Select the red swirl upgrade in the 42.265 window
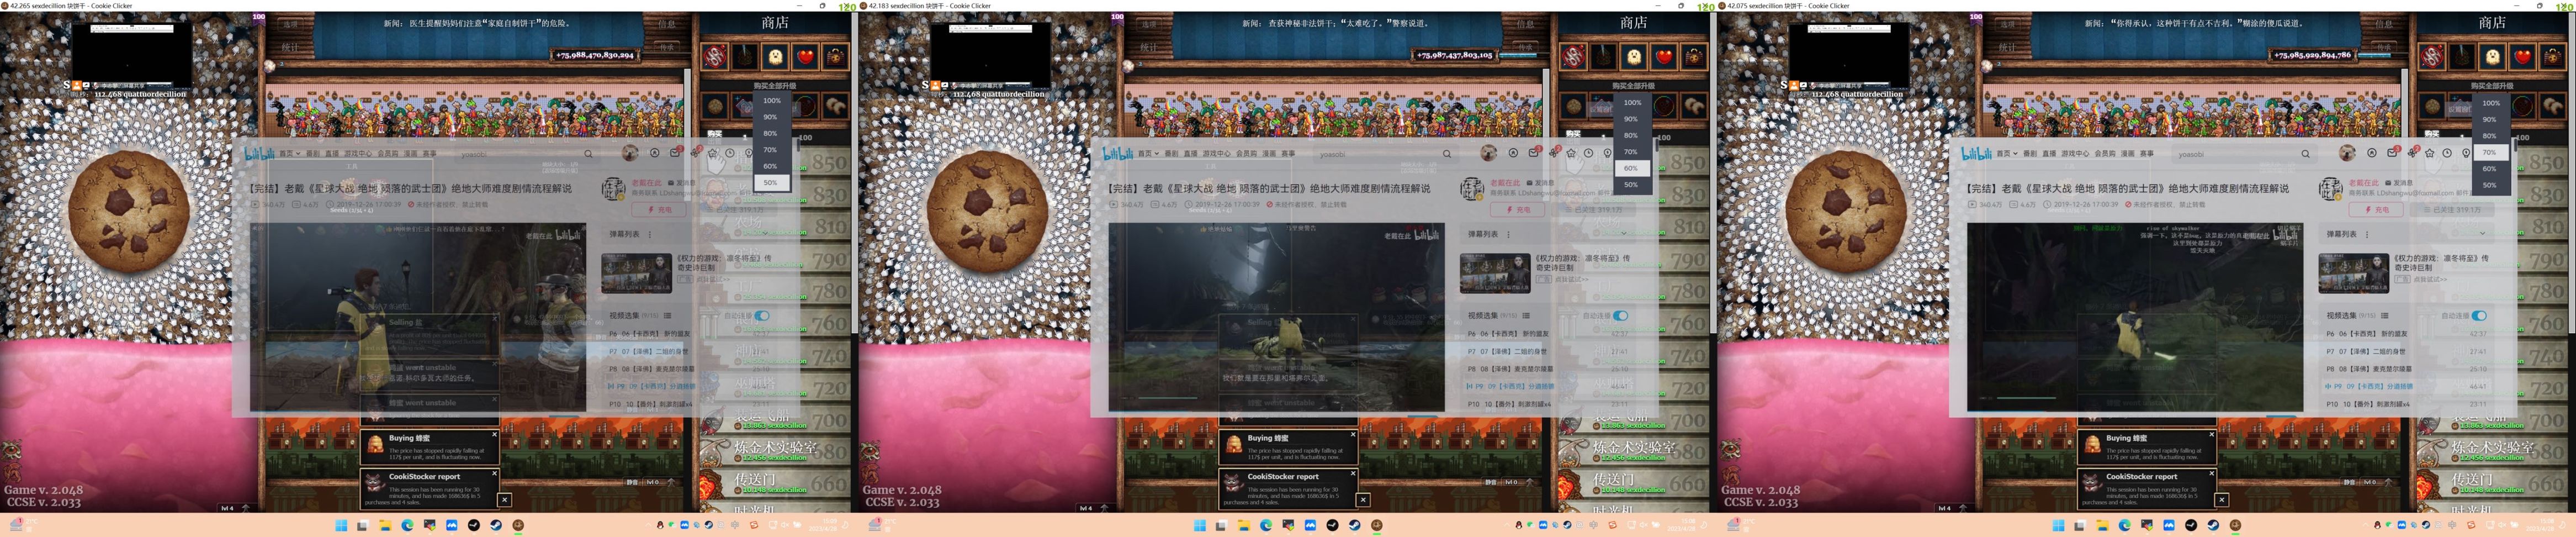 tap(714, 56)
